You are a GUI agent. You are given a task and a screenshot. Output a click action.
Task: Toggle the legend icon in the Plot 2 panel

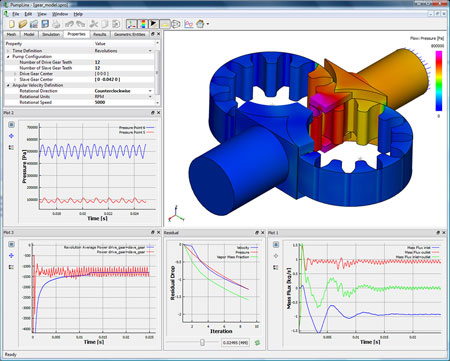click(x=11, y=147)
